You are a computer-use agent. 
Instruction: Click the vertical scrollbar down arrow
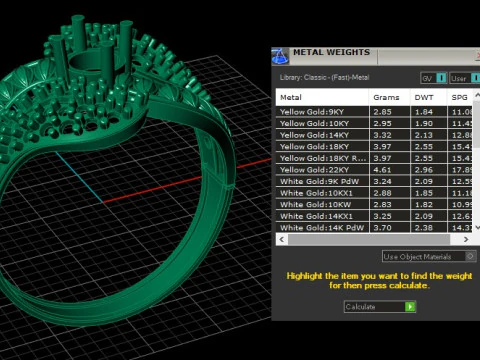click(477, 228)
